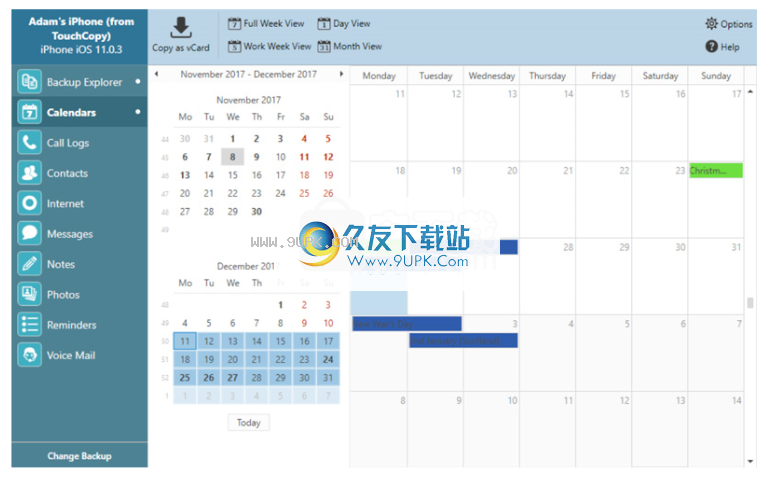Viewport: 774px width, 489px height.
Task: Open the Reminders list icon
Action: point(30,325)
